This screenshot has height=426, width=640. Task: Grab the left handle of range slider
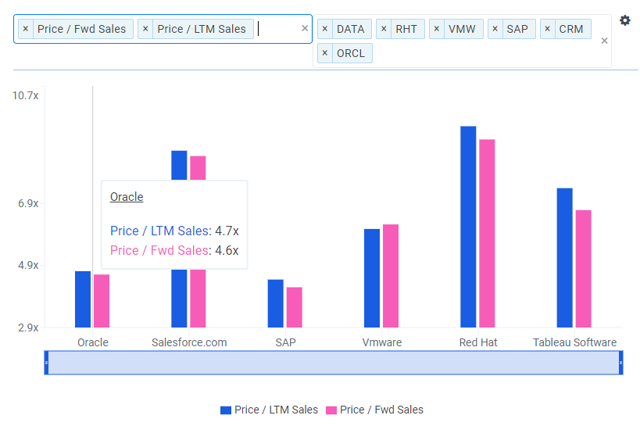[x=47, y=362]
